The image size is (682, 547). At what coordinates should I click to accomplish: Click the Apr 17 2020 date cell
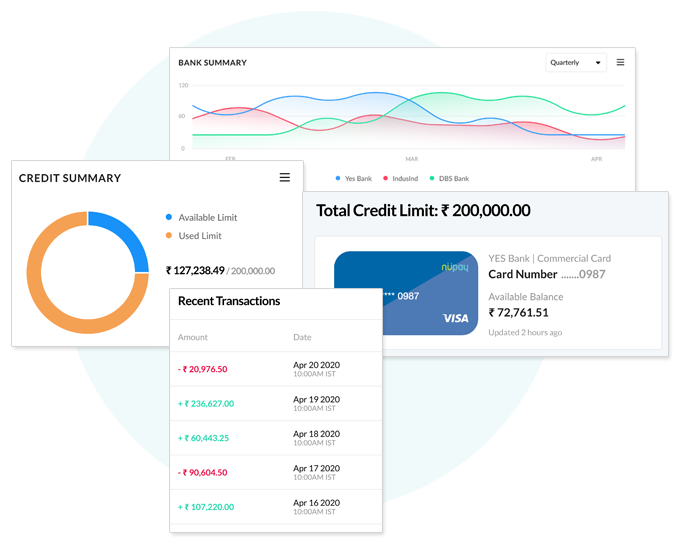[x=316, y=472]
